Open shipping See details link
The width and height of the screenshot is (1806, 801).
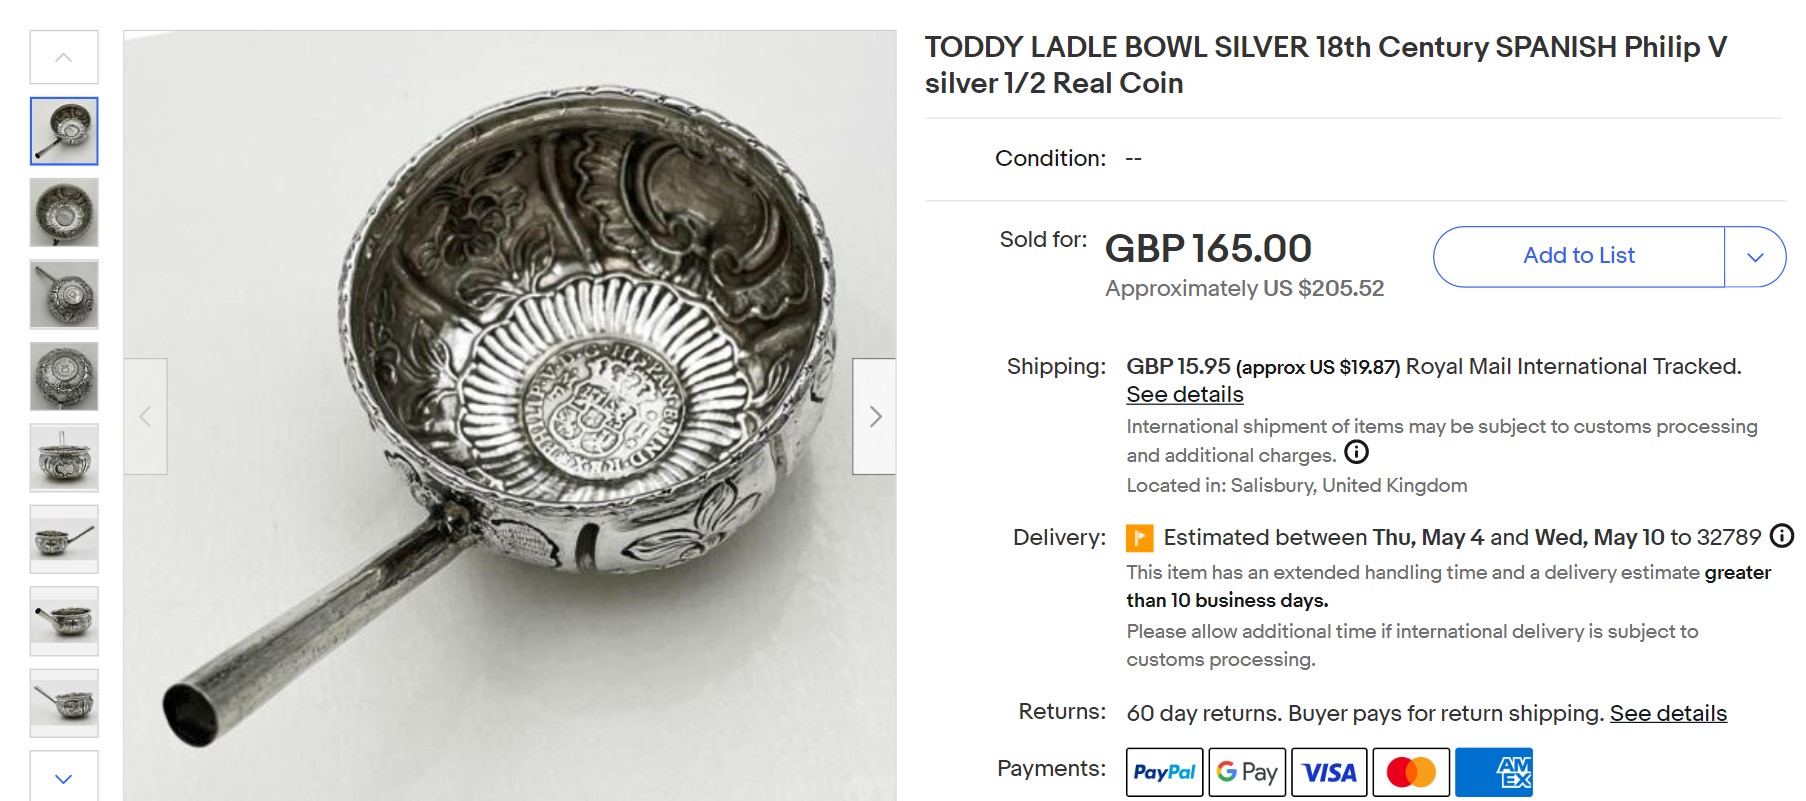click(x=1183, y=394)
